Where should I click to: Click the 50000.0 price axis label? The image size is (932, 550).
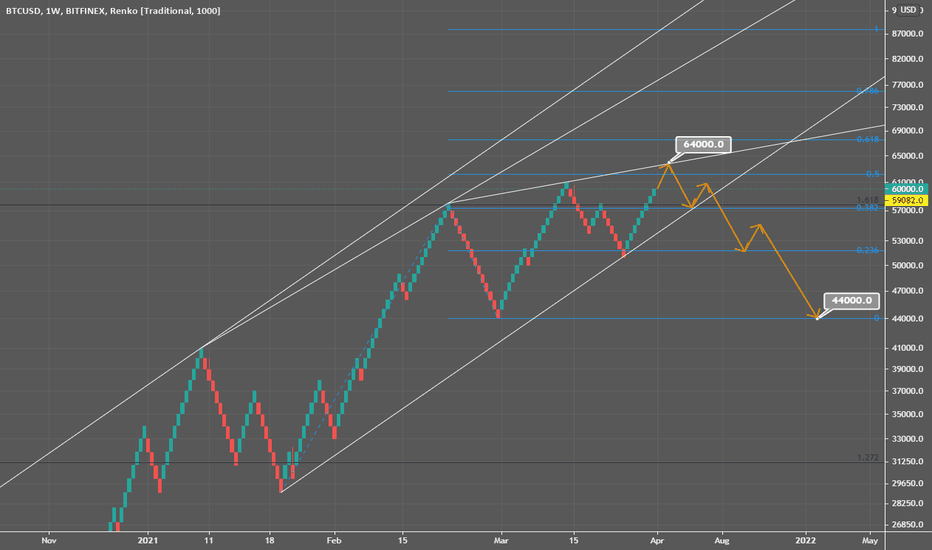[x=908, y=265]
